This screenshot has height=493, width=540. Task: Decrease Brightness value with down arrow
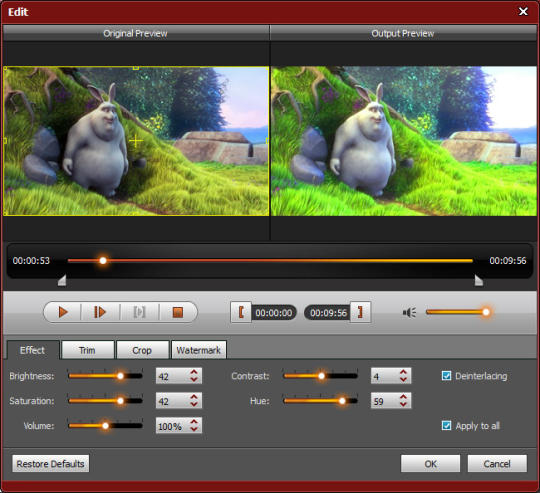[194, 379]
